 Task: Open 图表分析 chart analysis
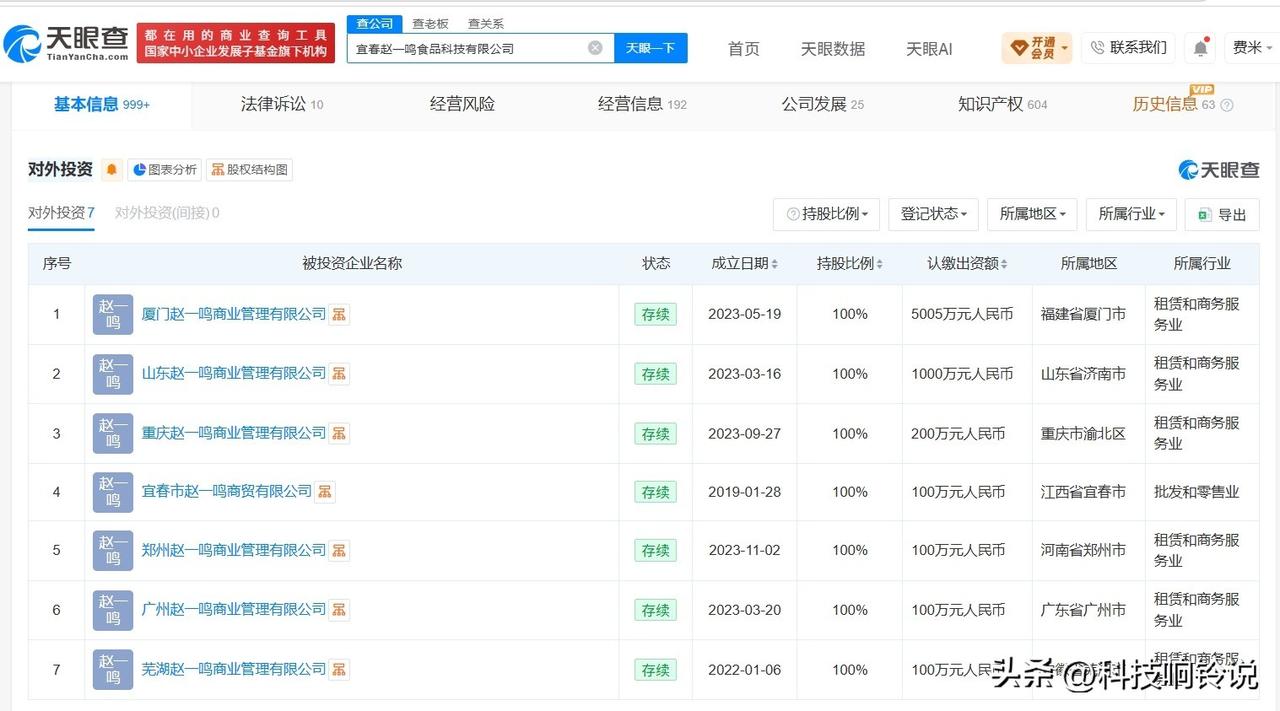tap(165, 170)
